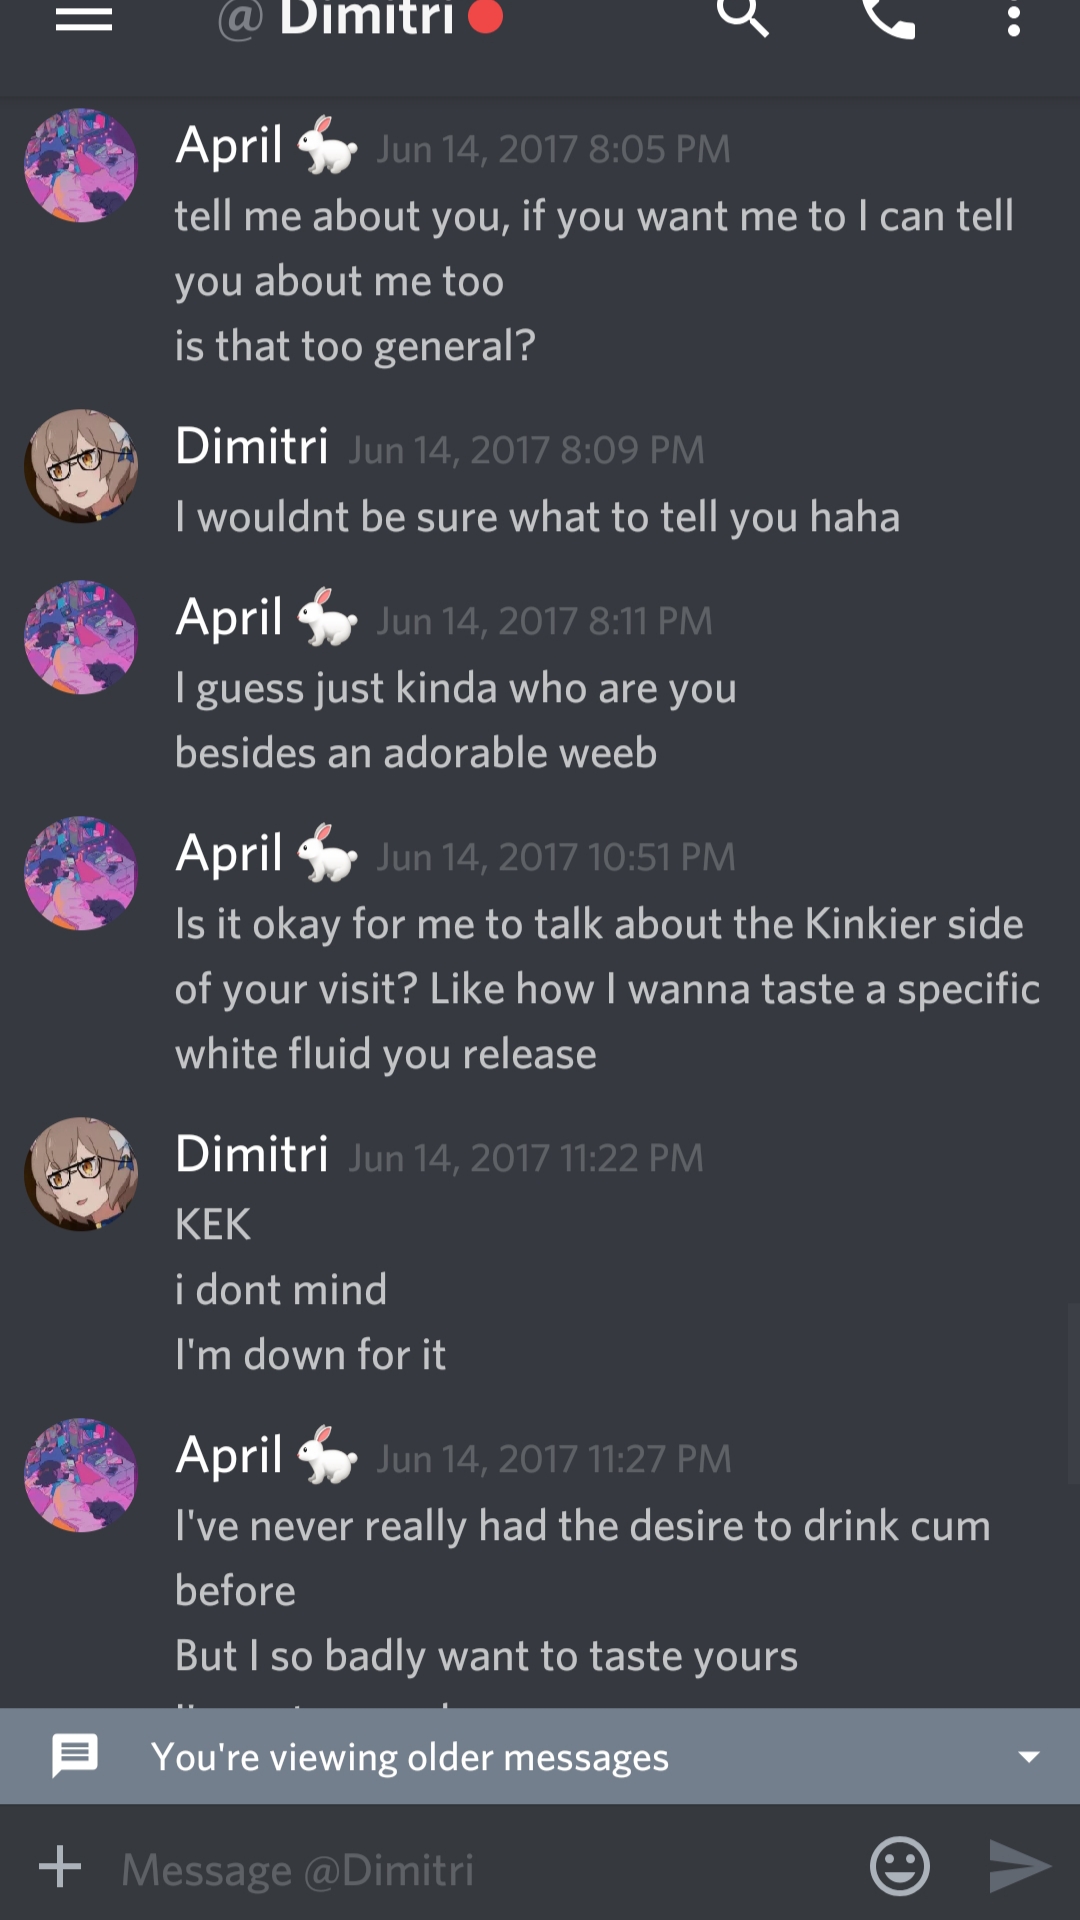
Task: Open the hamburger navigation menu
Action: point(84,20)
